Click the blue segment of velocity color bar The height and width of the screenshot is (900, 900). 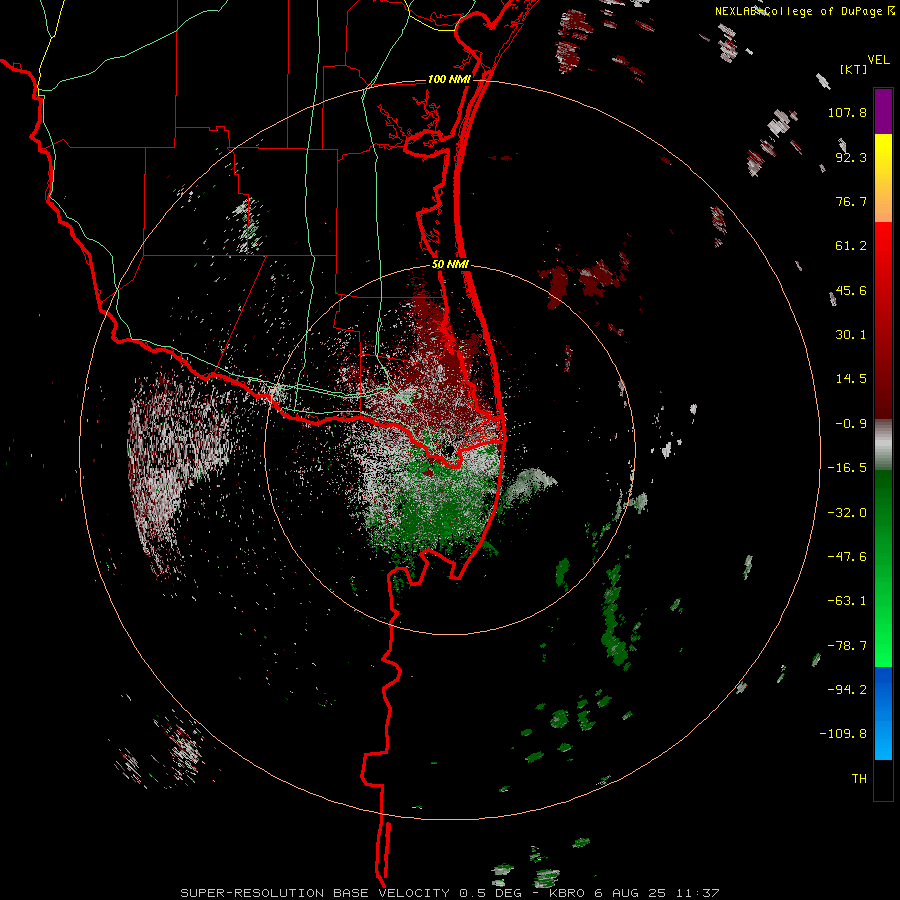883,713
